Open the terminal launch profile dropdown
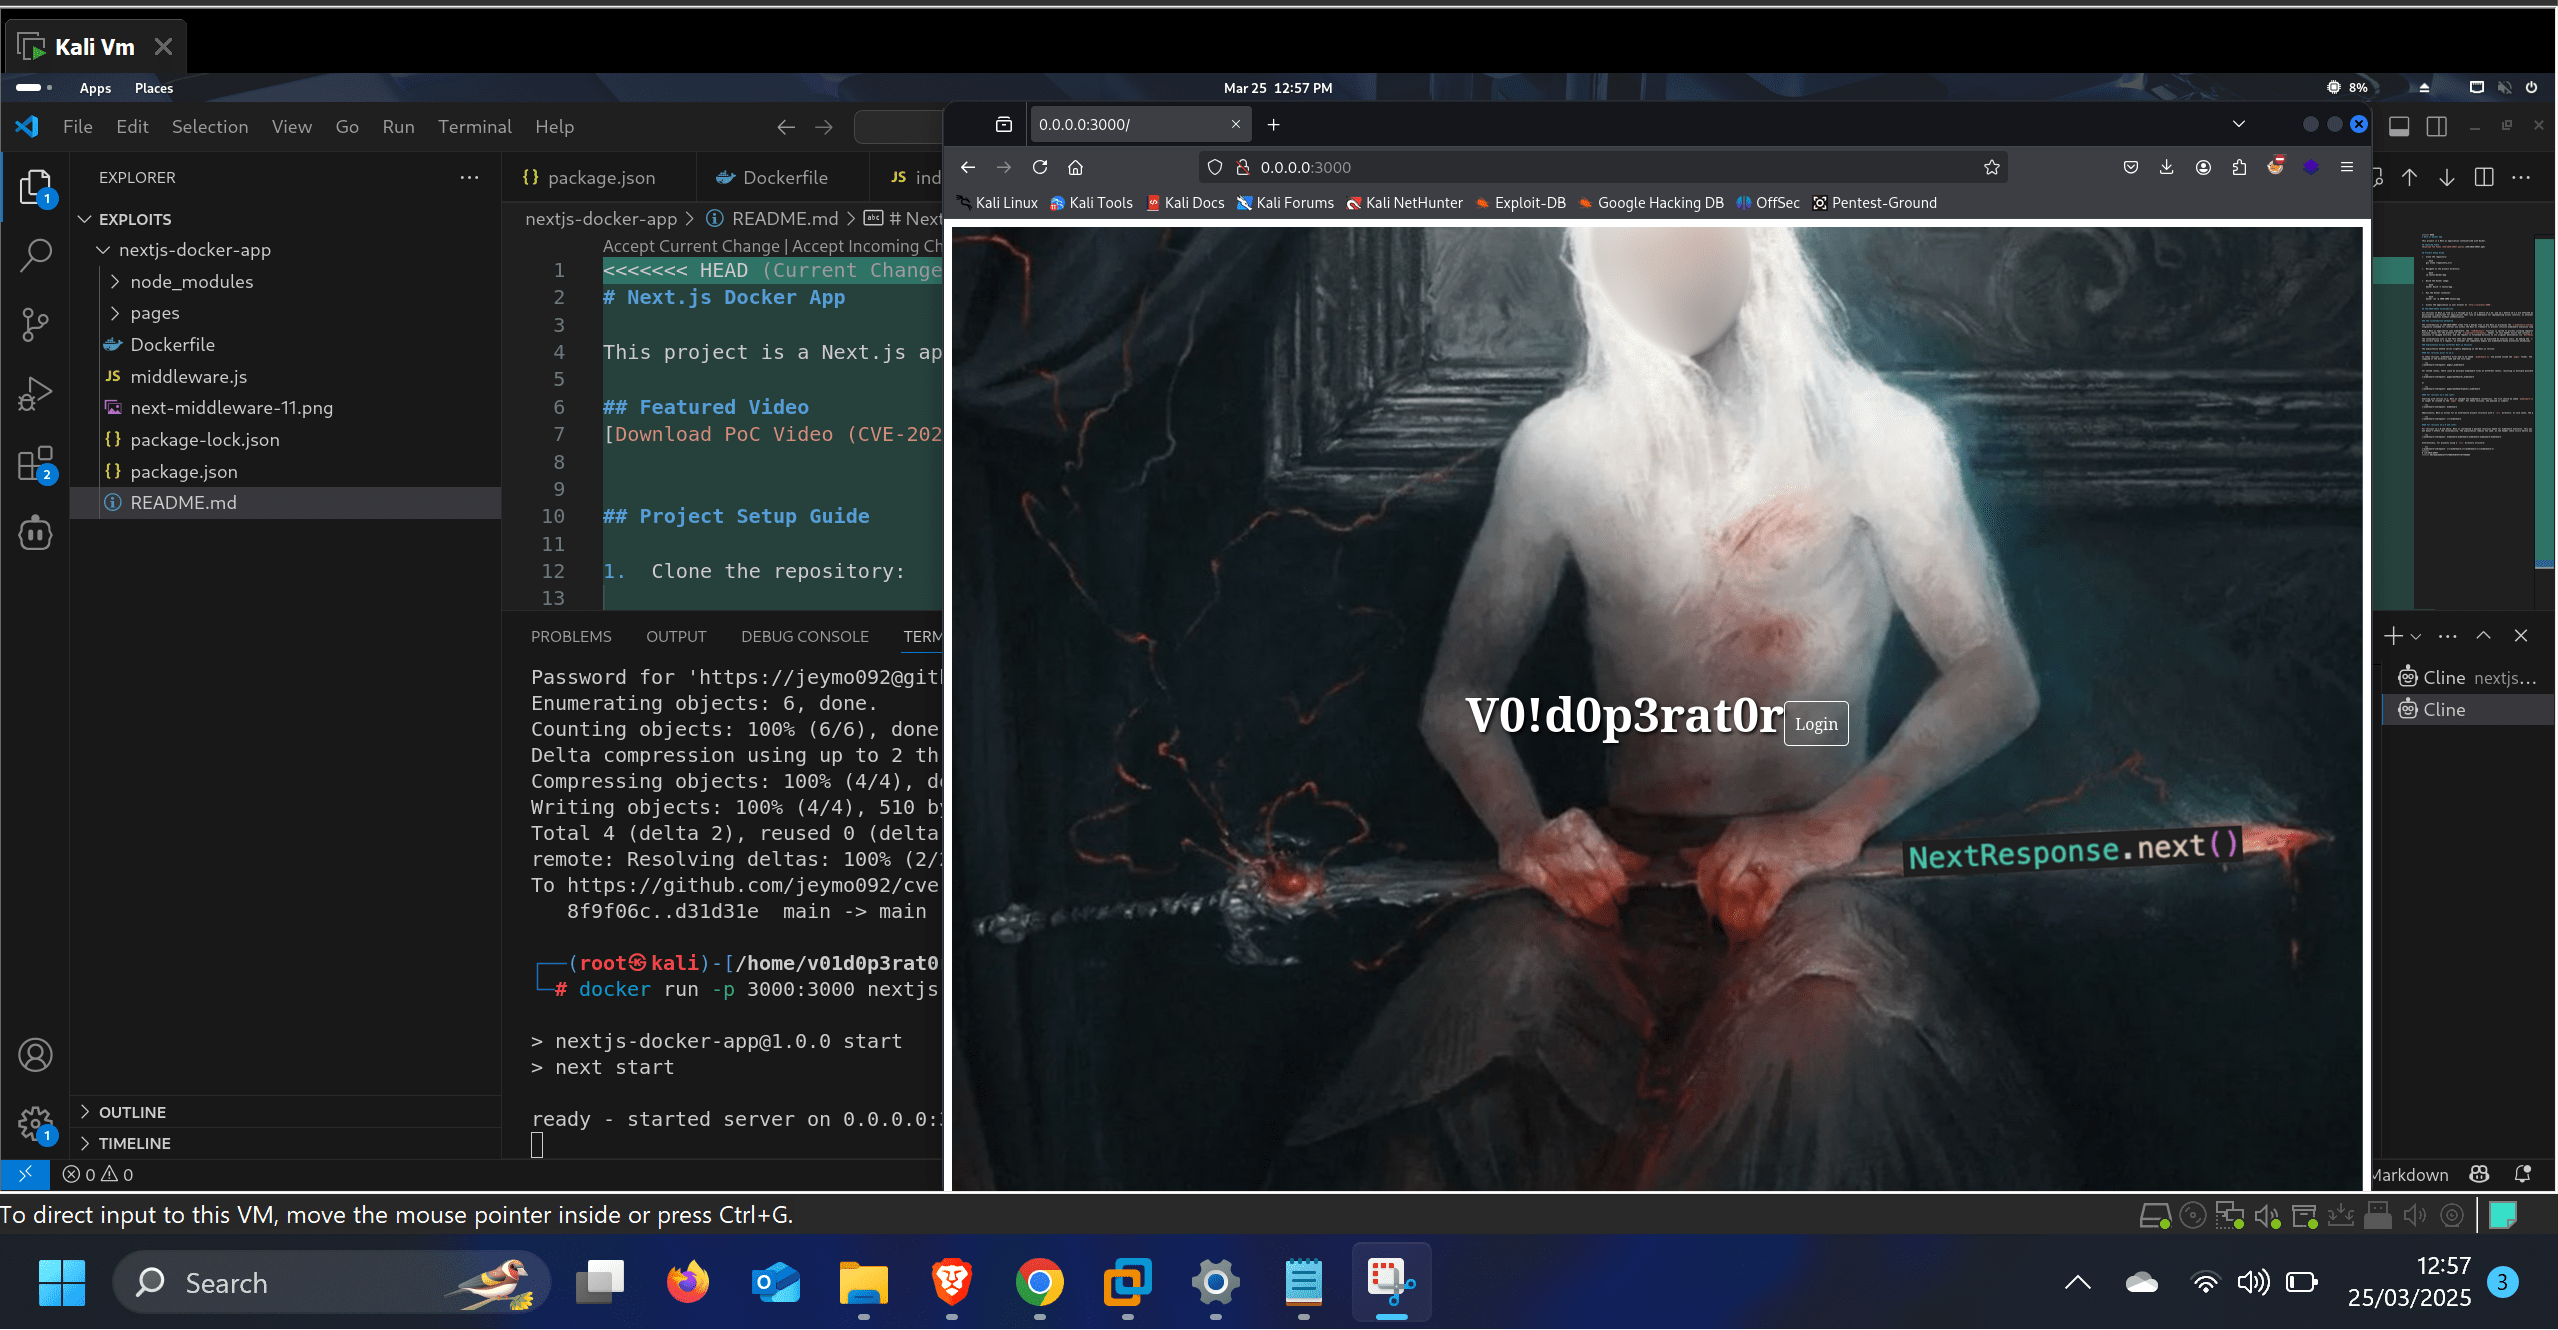Viewport: 2558px width, 1330px height. click(x=2416, y=637)
